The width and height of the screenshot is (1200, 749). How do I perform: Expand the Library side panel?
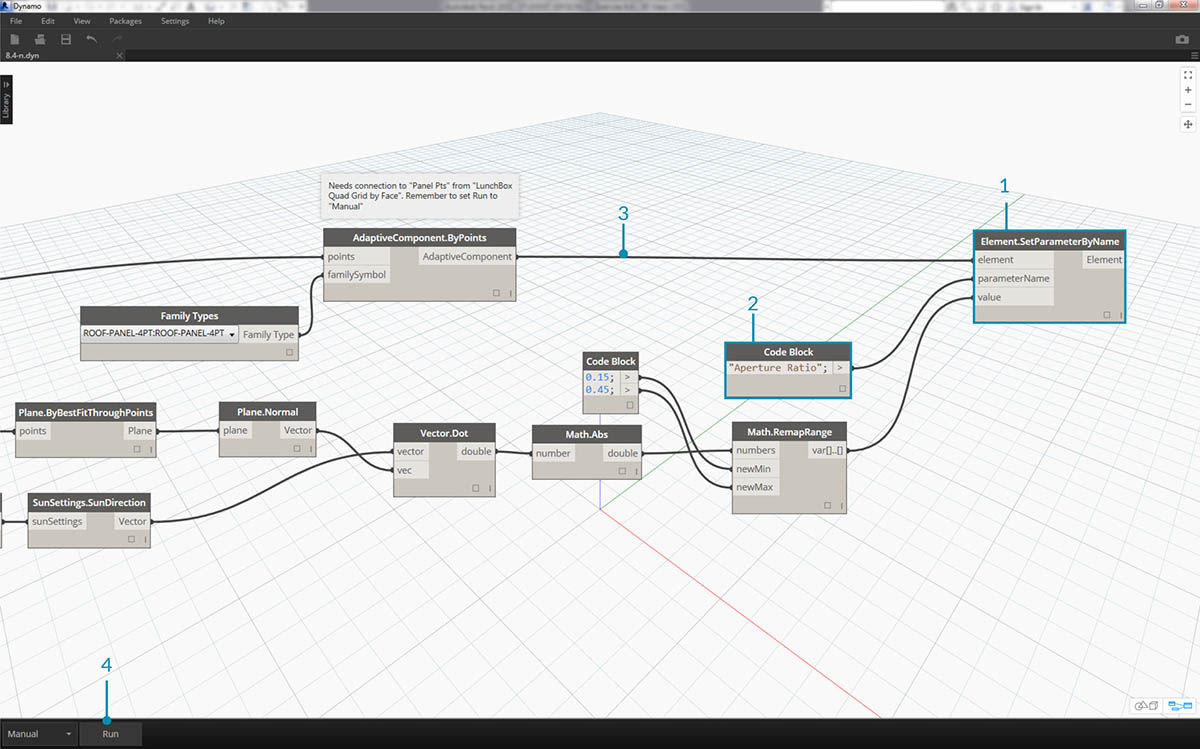click(6, 100)
